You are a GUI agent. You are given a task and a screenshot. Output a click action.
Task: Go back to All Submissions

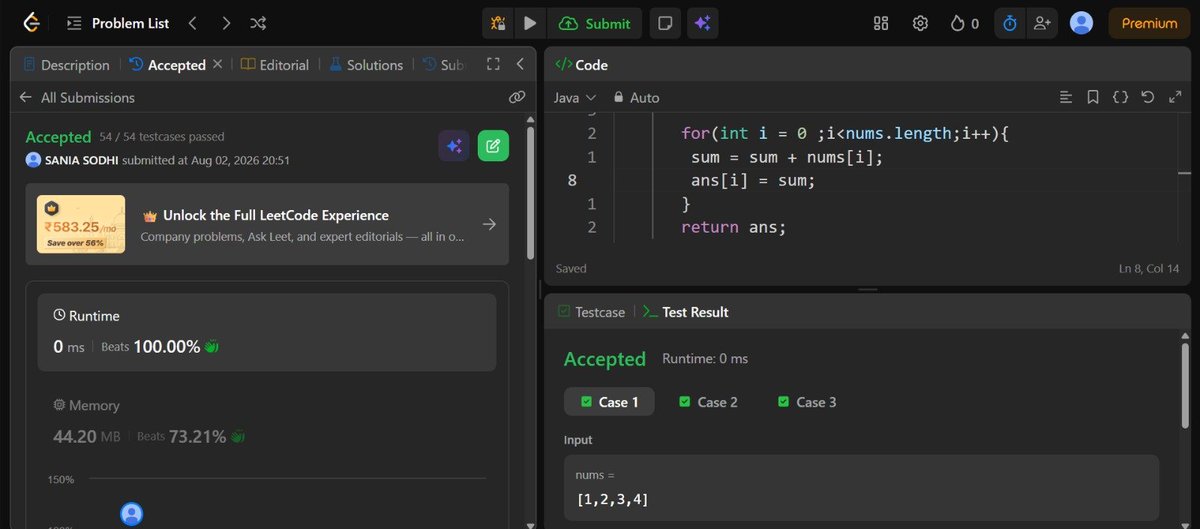[77, 97]
